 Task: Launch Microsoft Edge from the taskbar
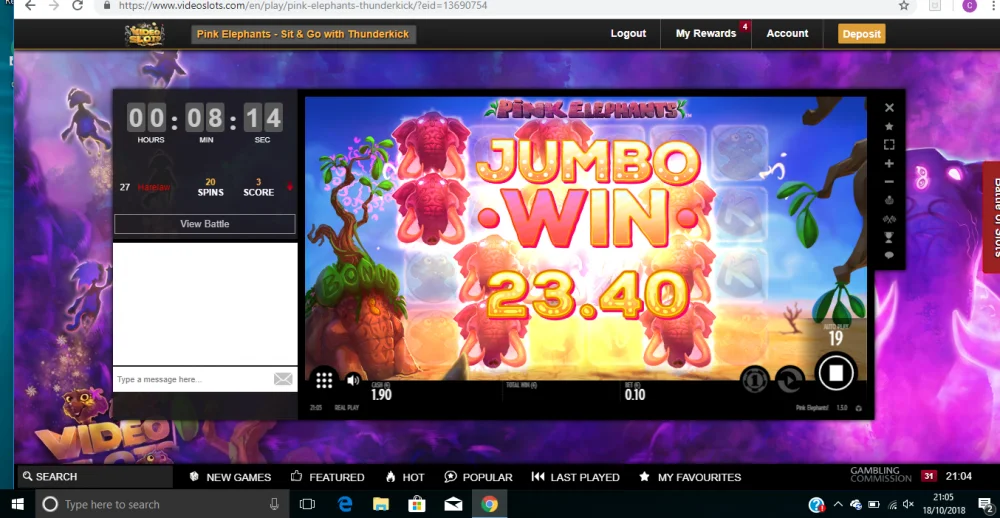click(345, 505)
